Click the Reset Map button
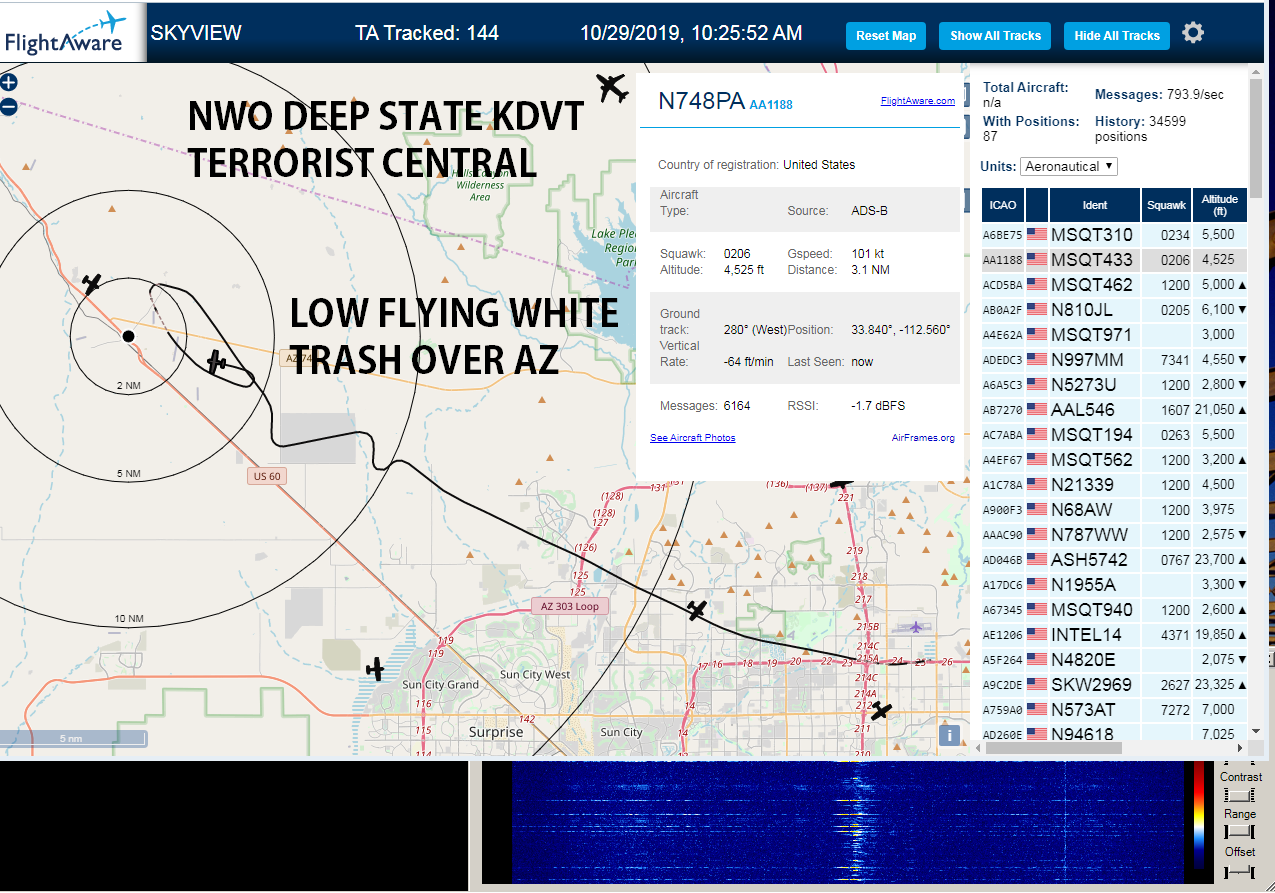This screenshot has width=1275, height=893. 886,36
